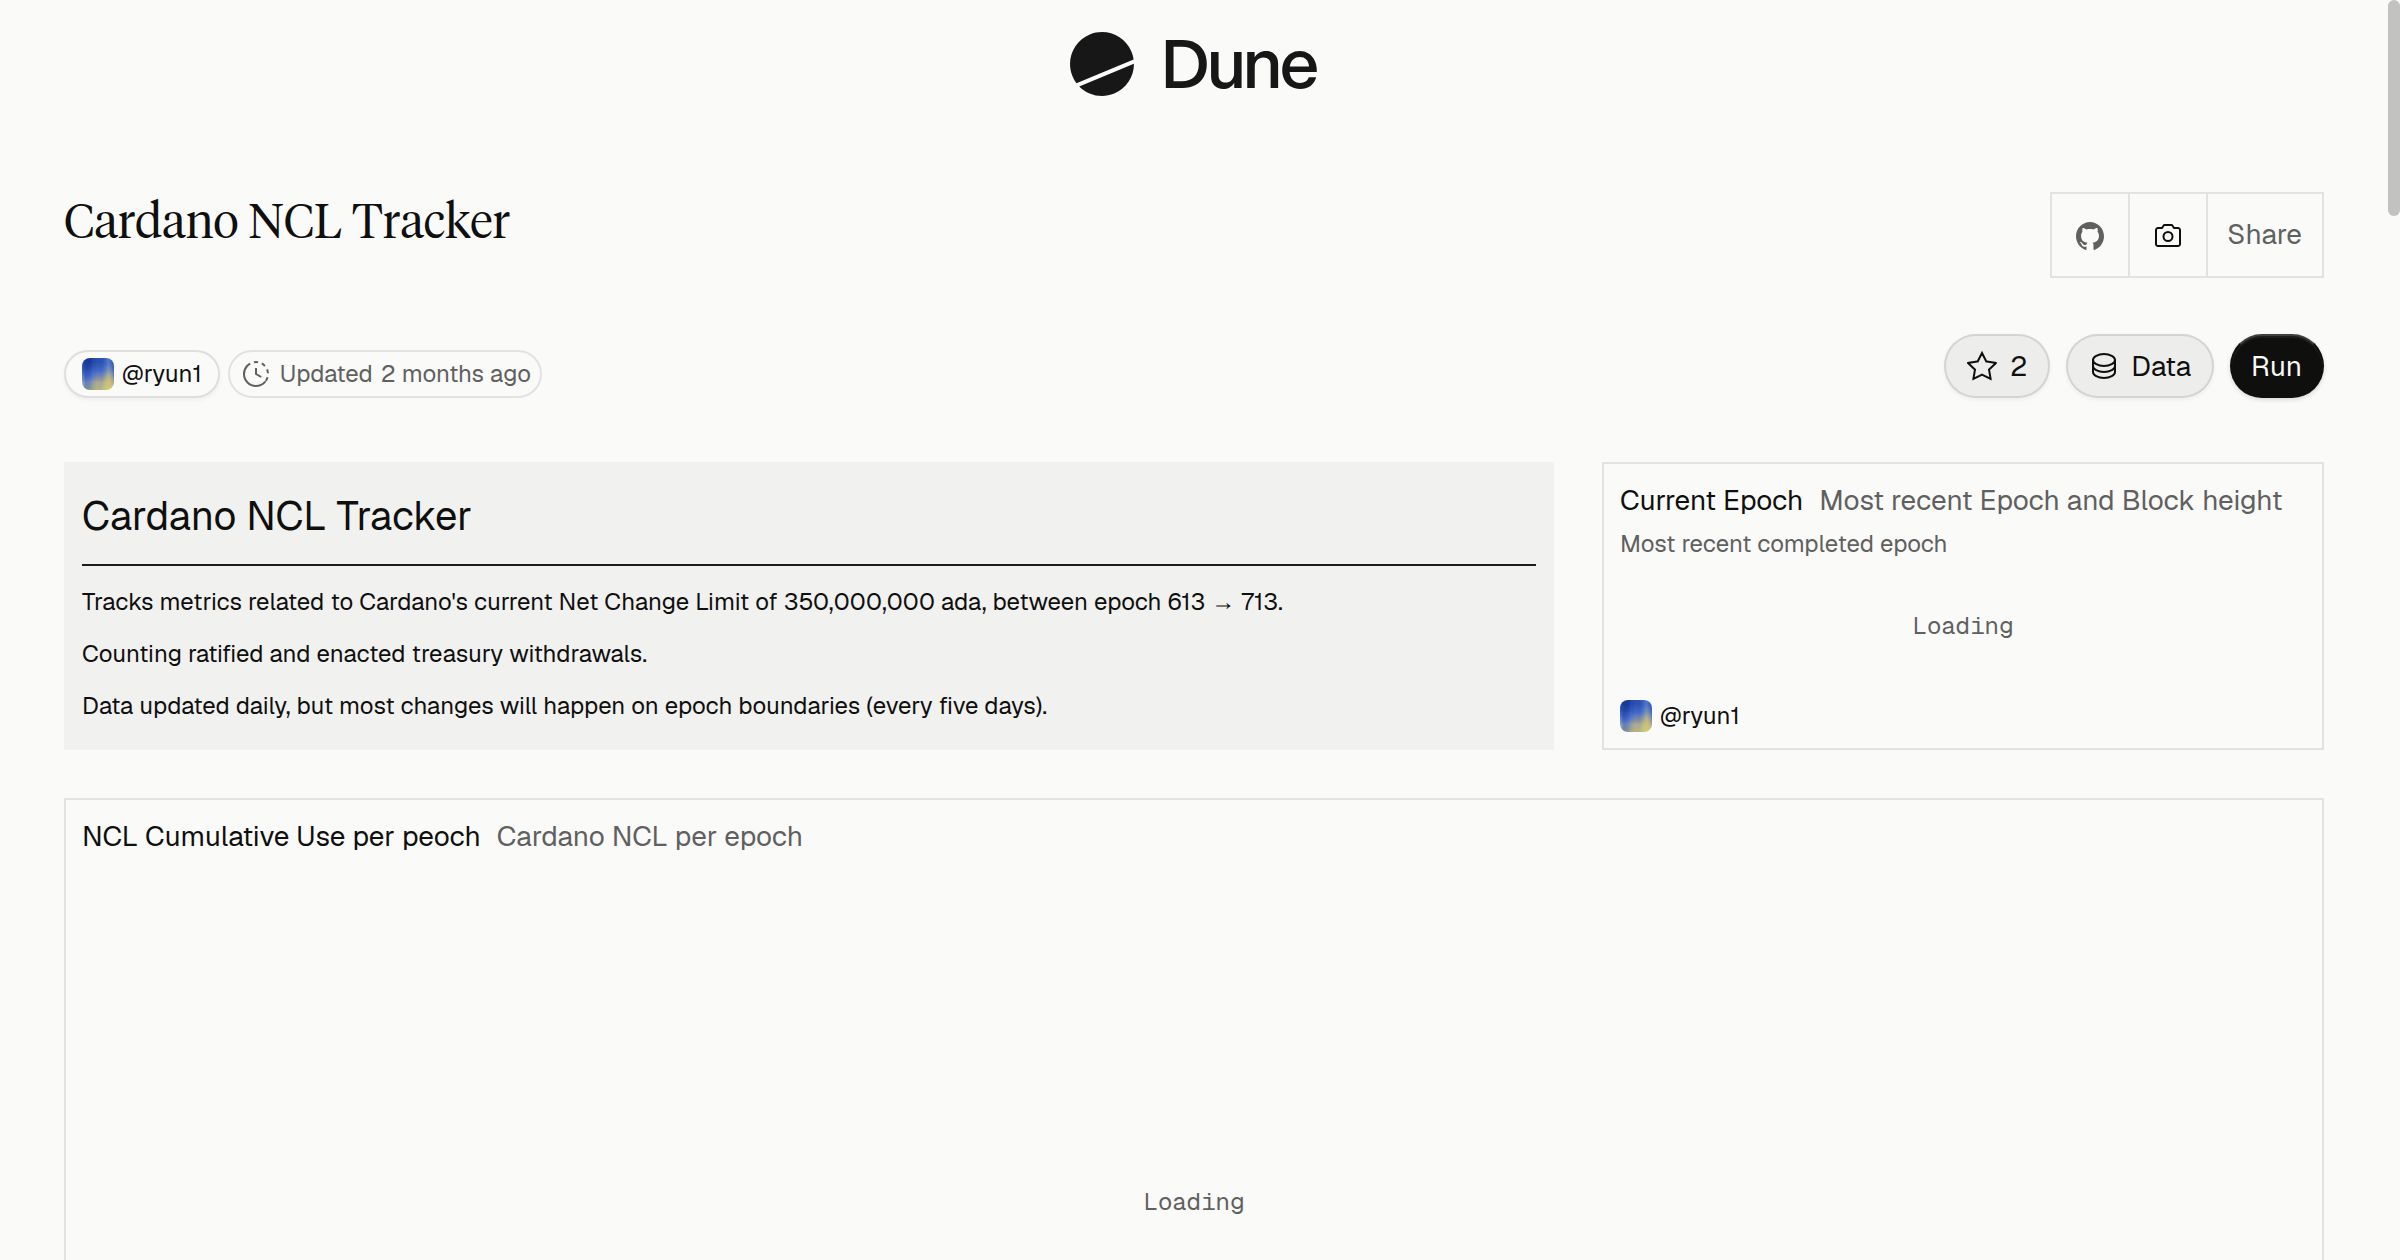The height and width of the screenshot is (1260, 2400).
Task: Click the camera screenshot icon
Action: point(2167,235)
